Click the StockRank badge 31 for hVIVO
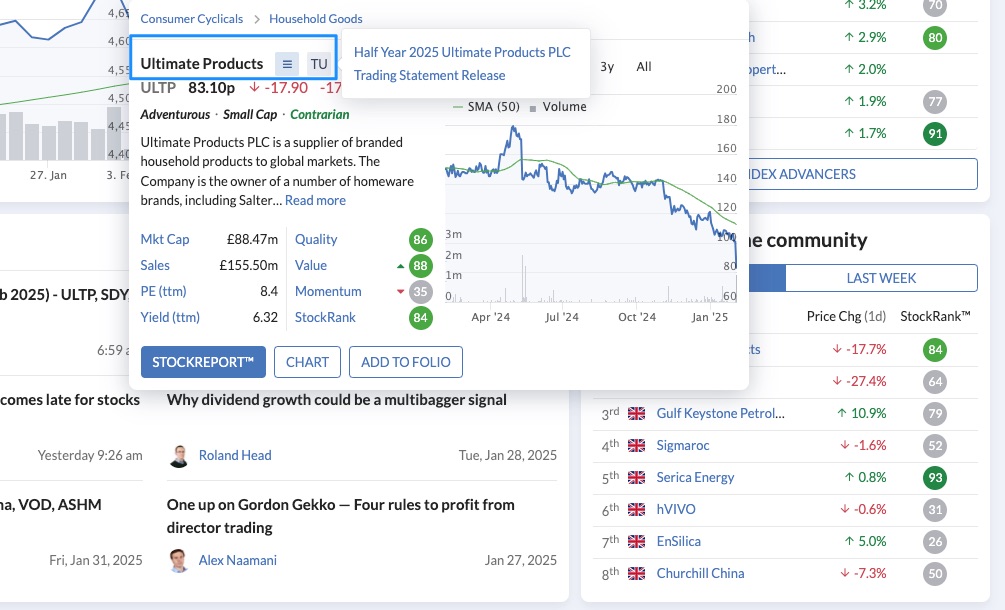This screenshot has width=1005, height=610. coord(935,509)
